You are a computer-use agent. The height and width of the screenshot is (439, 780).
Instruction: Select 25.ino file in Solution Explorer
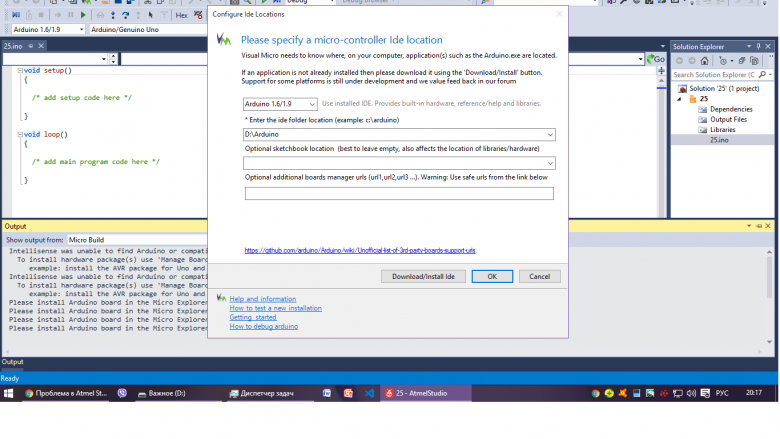click(x=719, y=140)
